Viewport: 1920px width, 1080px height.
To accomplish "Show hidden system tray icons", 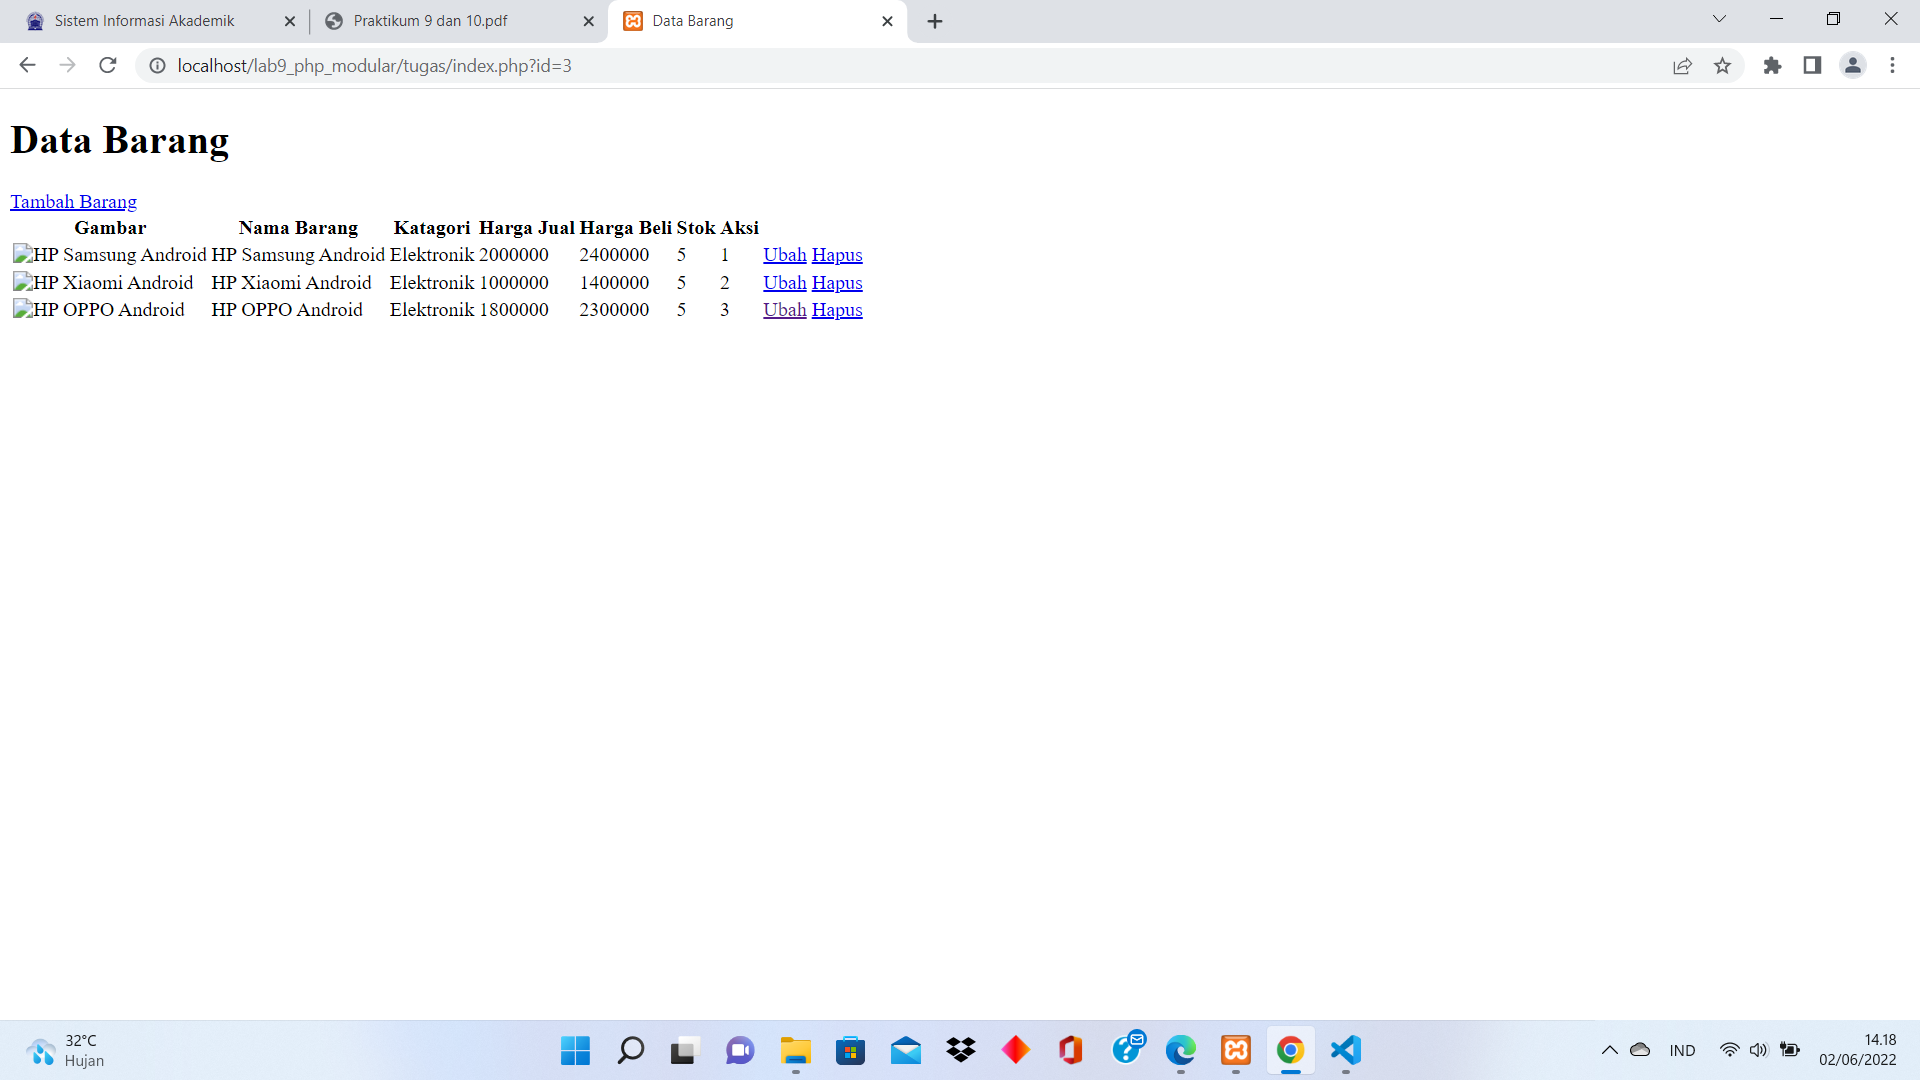I will pos(1609,1050).
